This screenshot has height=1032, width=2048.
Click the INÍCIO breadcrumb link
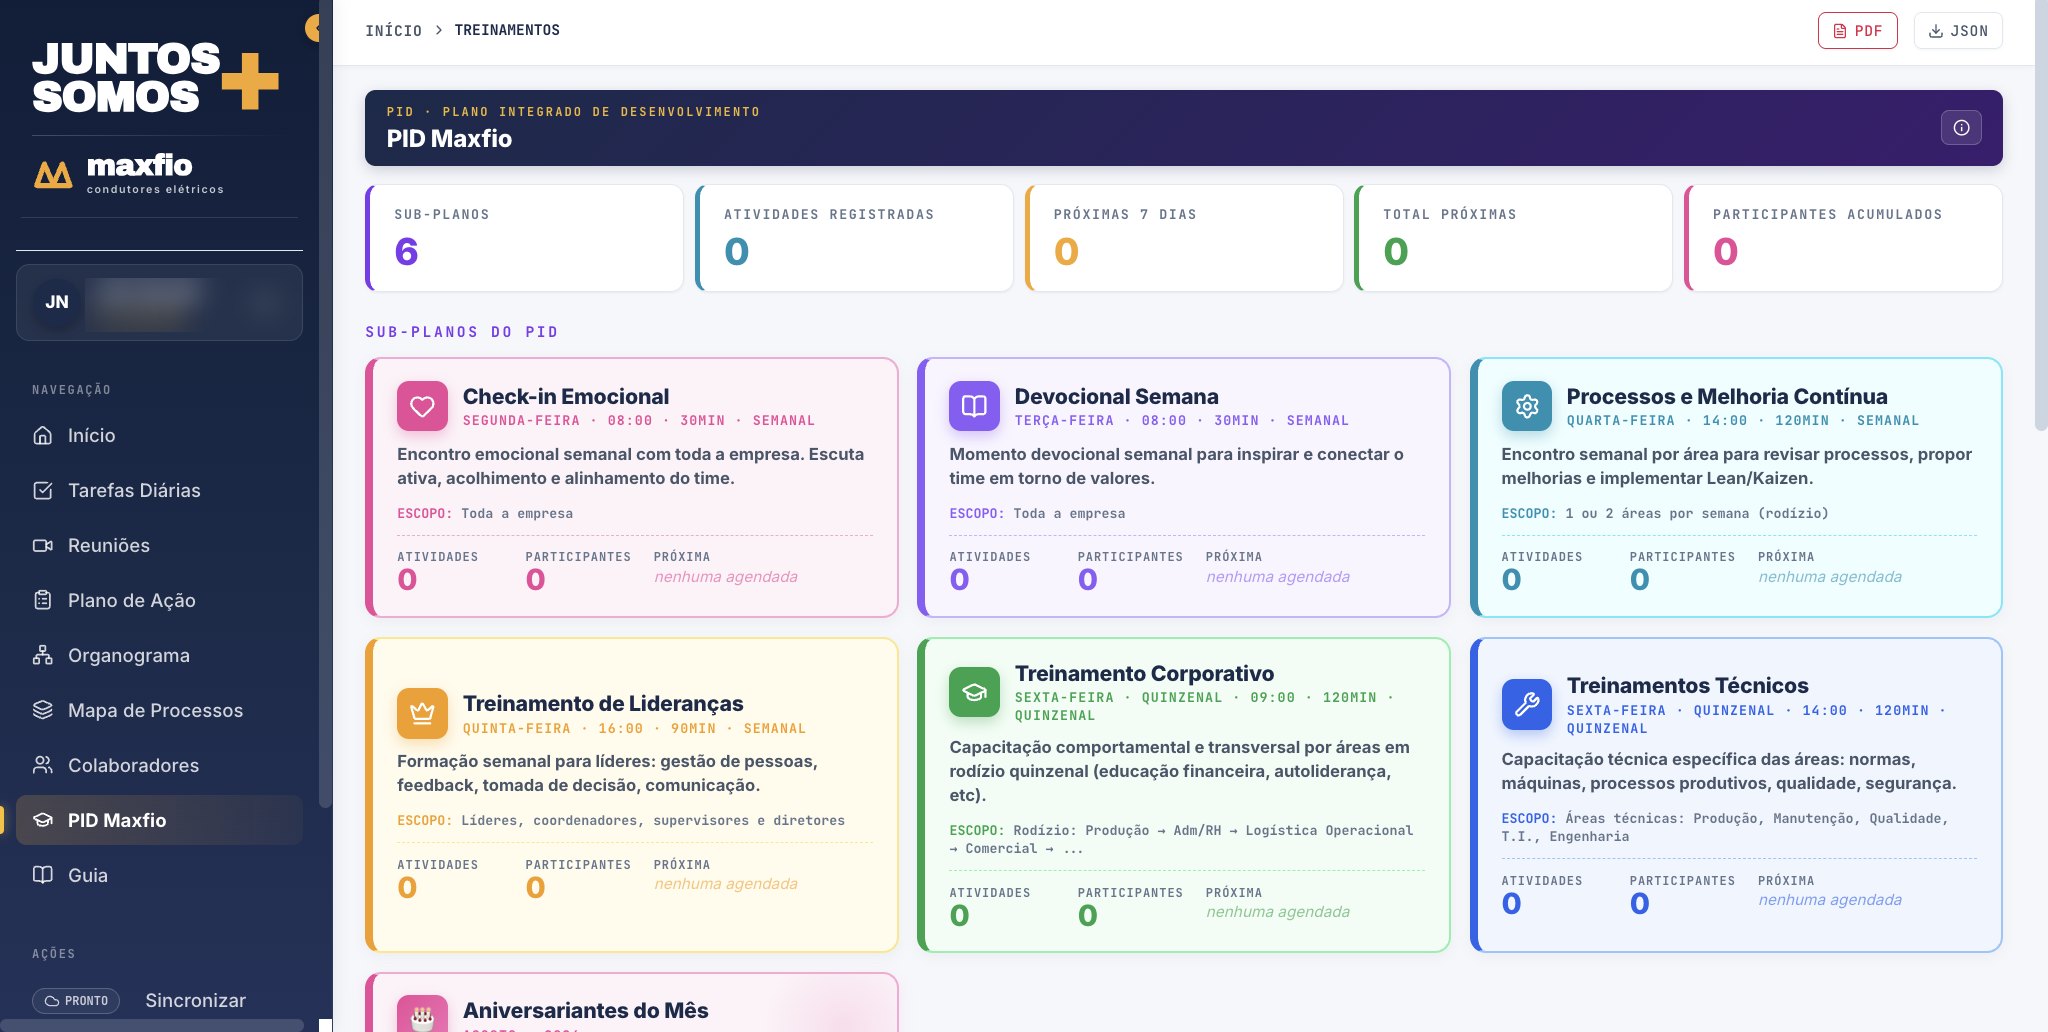pyautogui.click(x=393, y=31)
